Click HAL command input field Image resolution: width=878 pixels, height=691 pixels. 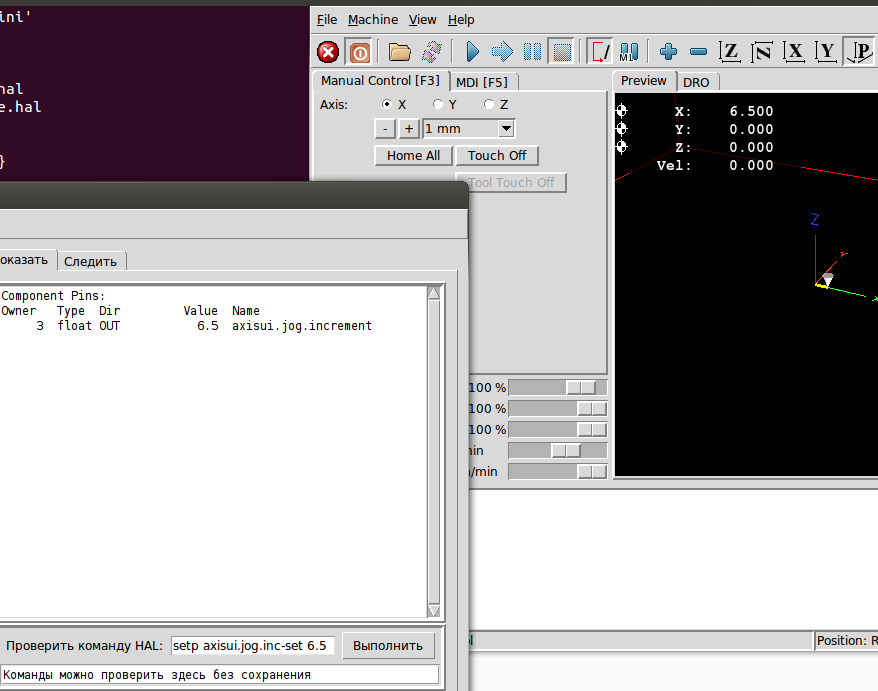click(x=253, y=646)
